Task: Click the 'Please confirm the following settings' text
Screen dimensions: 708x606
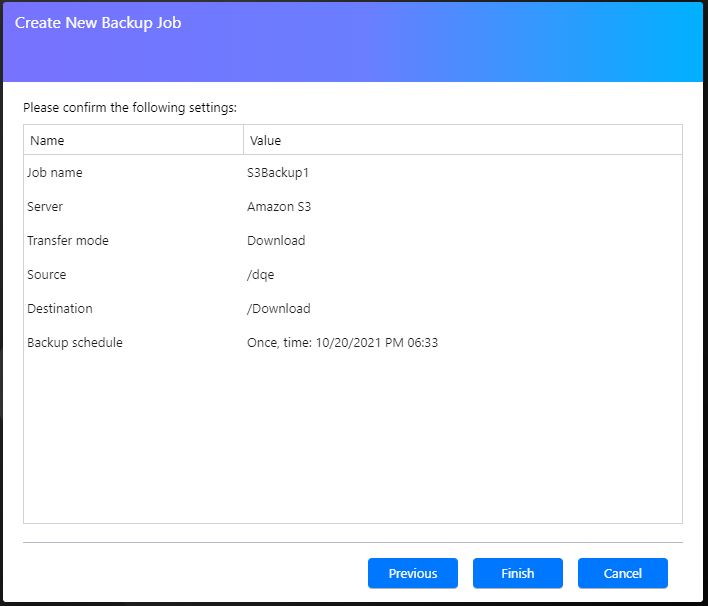Action: coord(130,107)
